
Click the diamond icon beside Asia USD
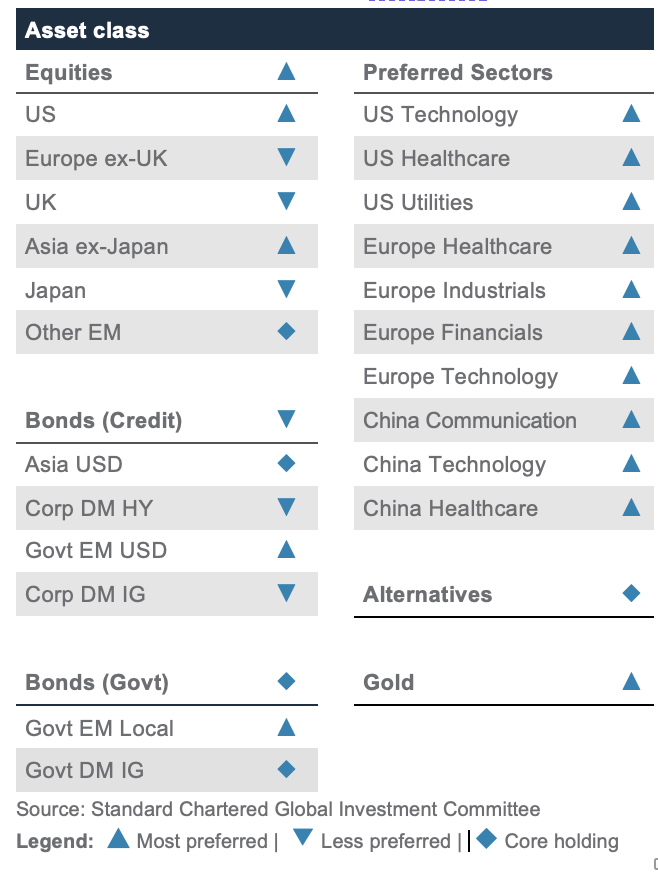pos(286,463)
